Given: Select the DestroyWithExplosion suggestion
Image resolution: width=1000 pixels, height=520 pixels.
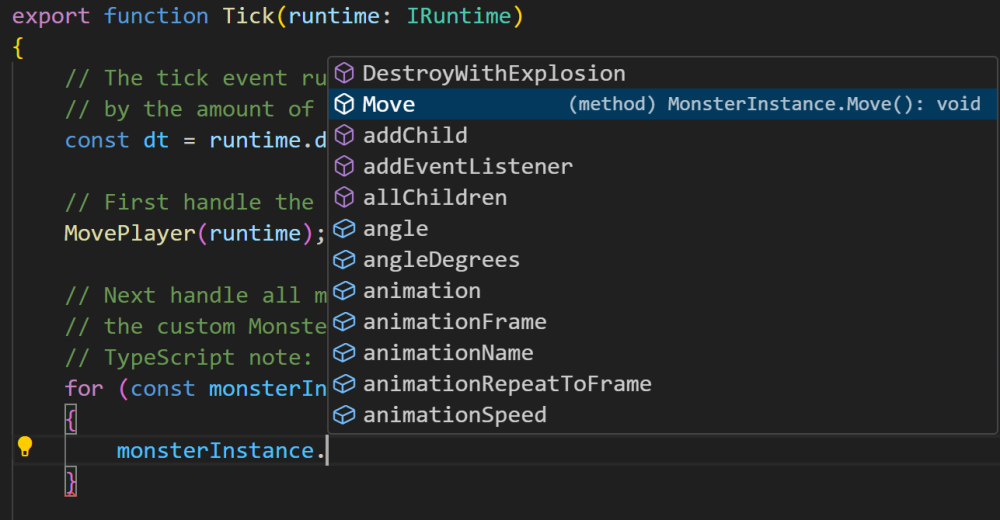Looking at the screenshot, I should click(x=494, y=73).
